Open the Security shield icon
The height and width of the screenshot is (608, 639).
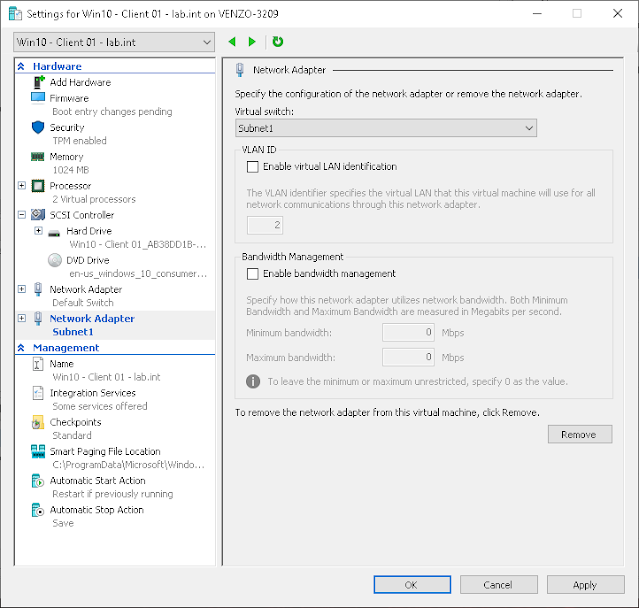(x=38, y=128)
